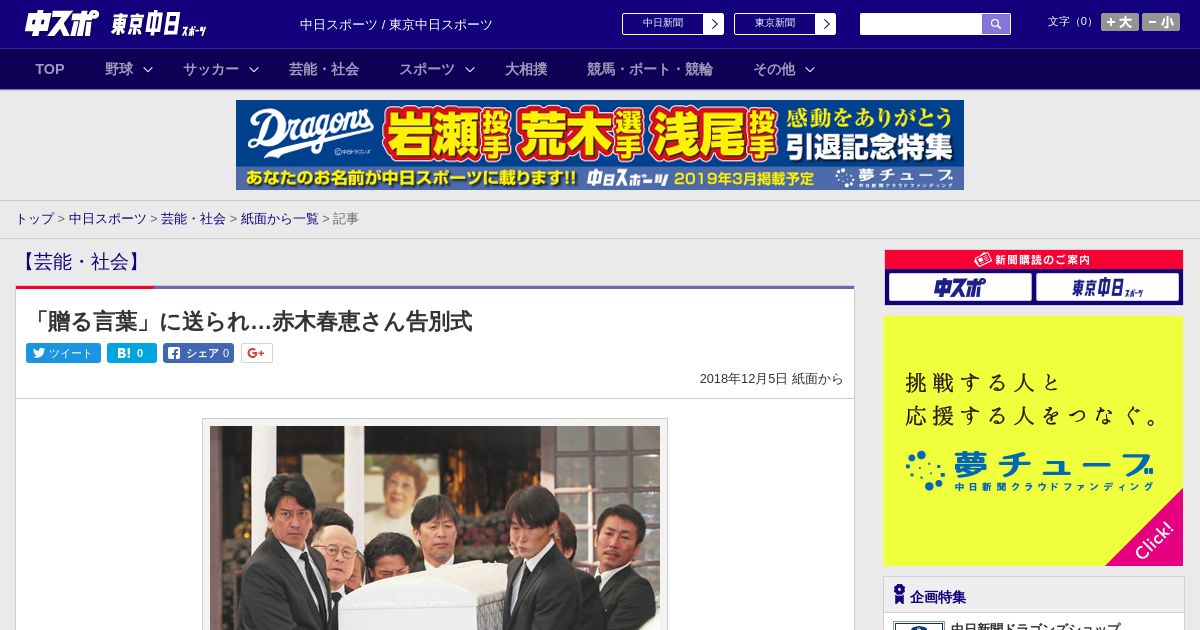Click the 中スポ logo in header

coord(62,23)
